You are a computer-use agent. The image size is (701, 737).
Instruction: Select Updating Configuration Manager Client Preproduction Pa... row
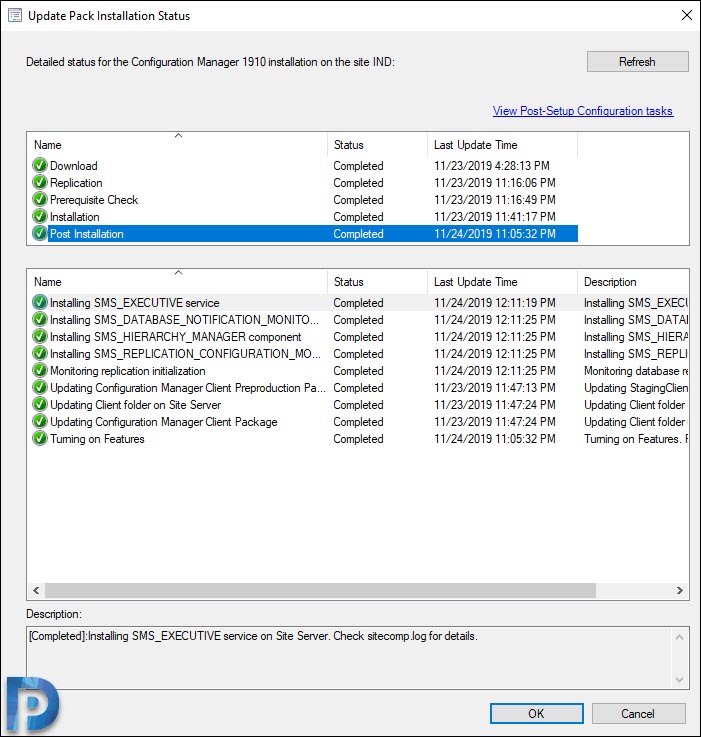(x=360, y=388)
